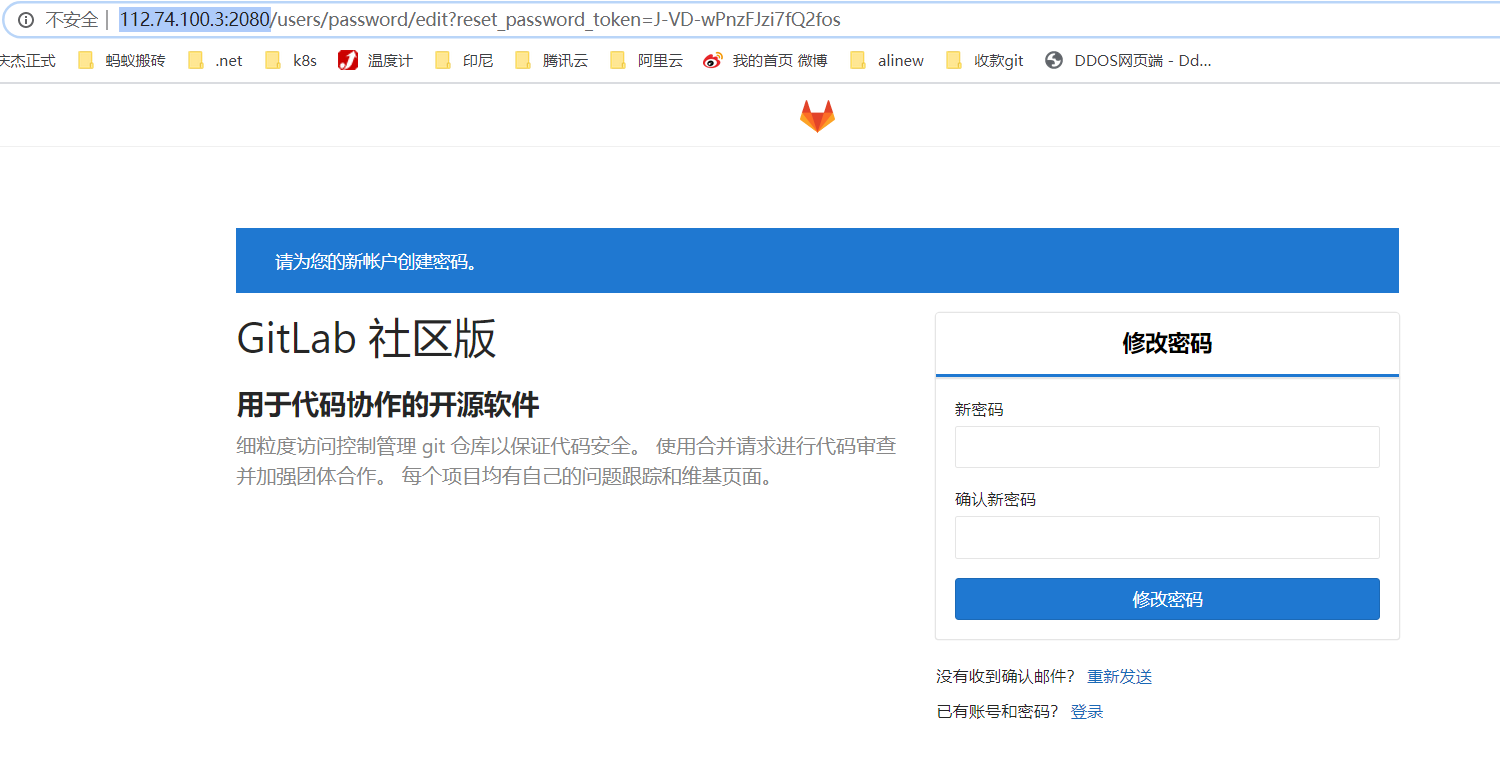Open the 蚂蚁搬砖 bookmark folder
Image resolution: width=1500 pixels, height=757 pixels.
(x=121, y=61)
